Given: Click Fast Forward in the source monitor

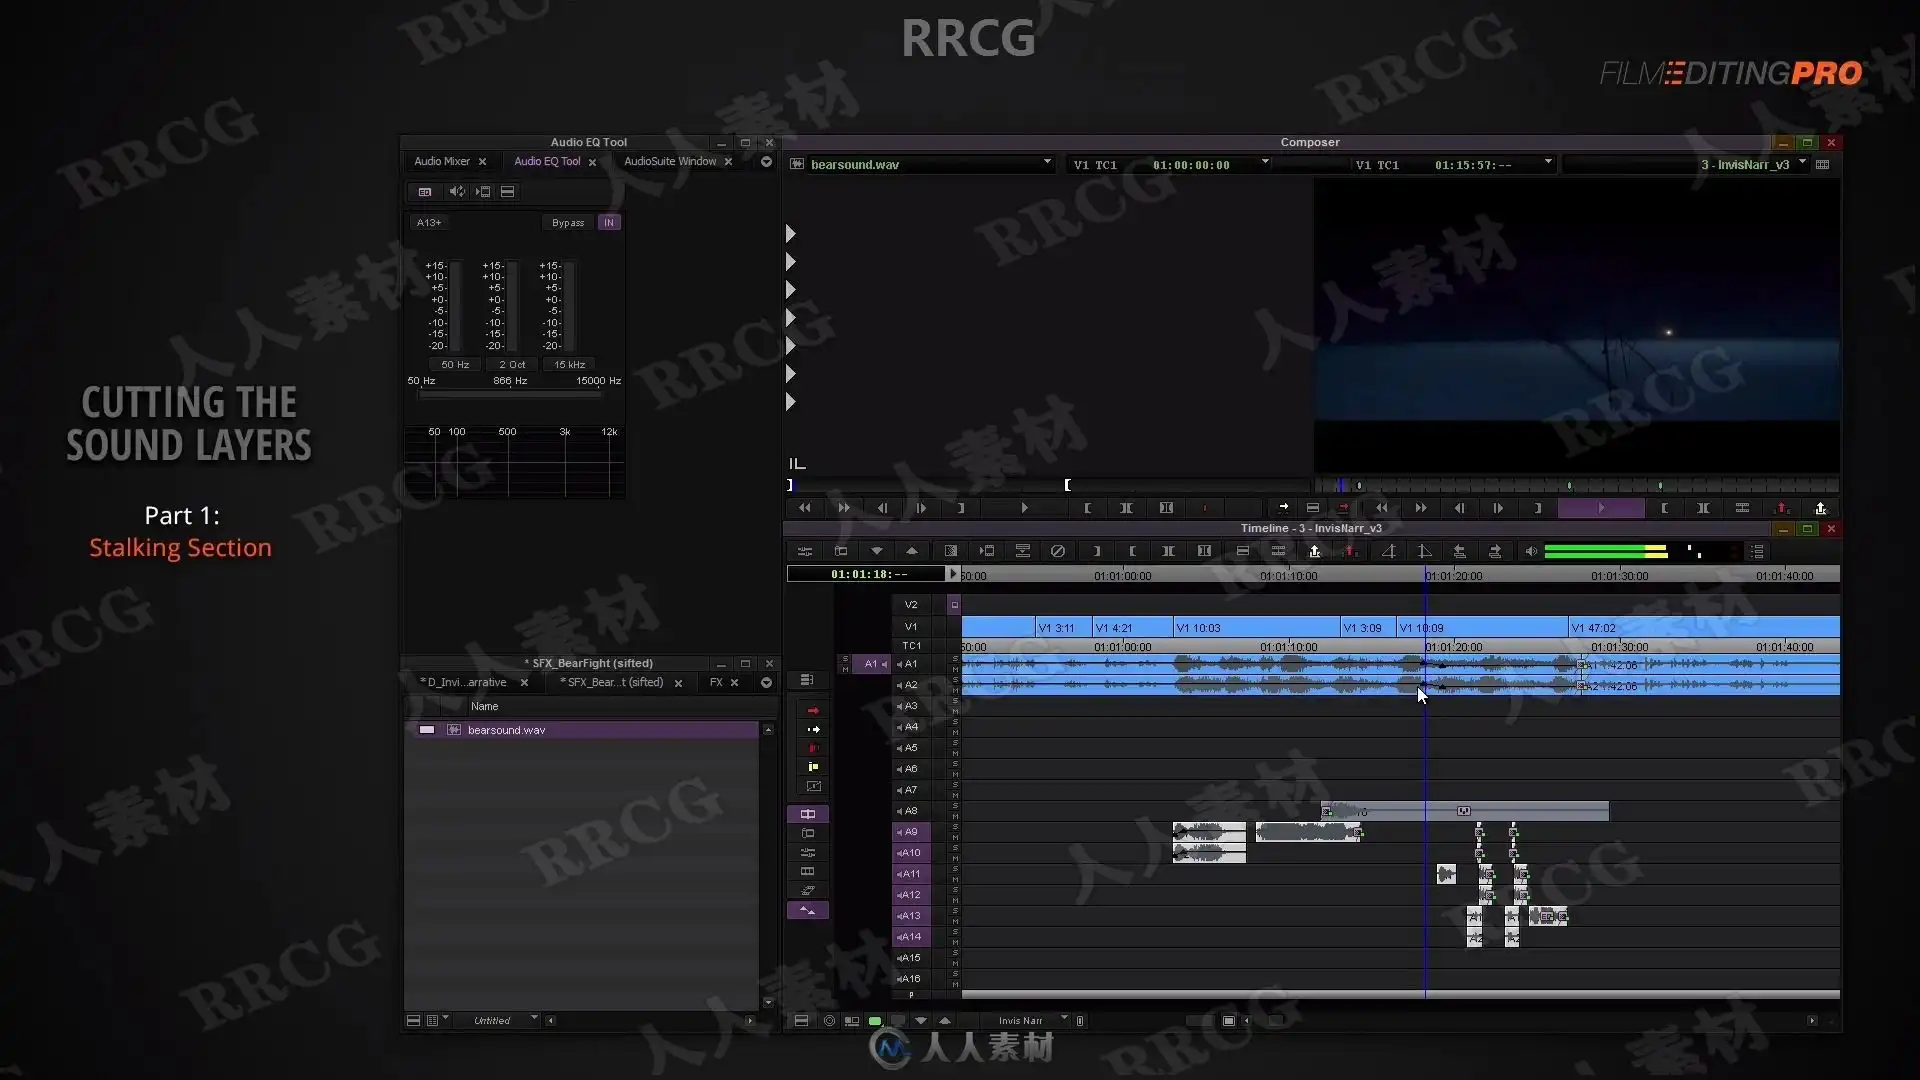Looking at the screenshot, I should tap(843, 508).
